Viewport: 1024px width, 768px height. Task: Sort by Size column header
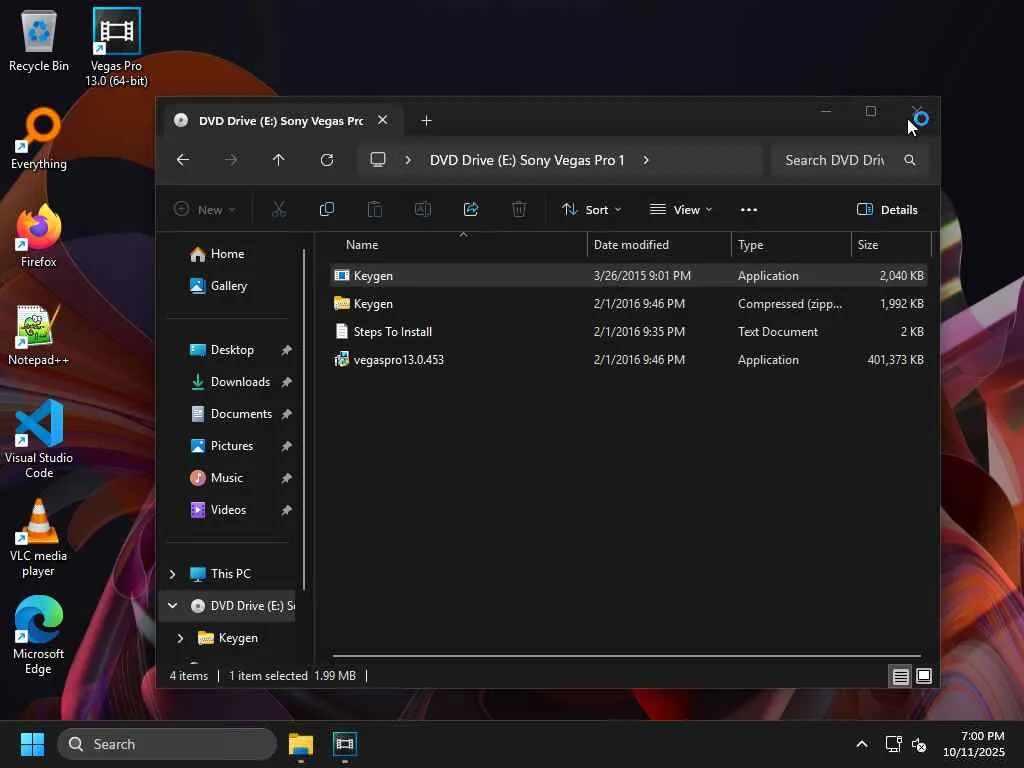868,245
